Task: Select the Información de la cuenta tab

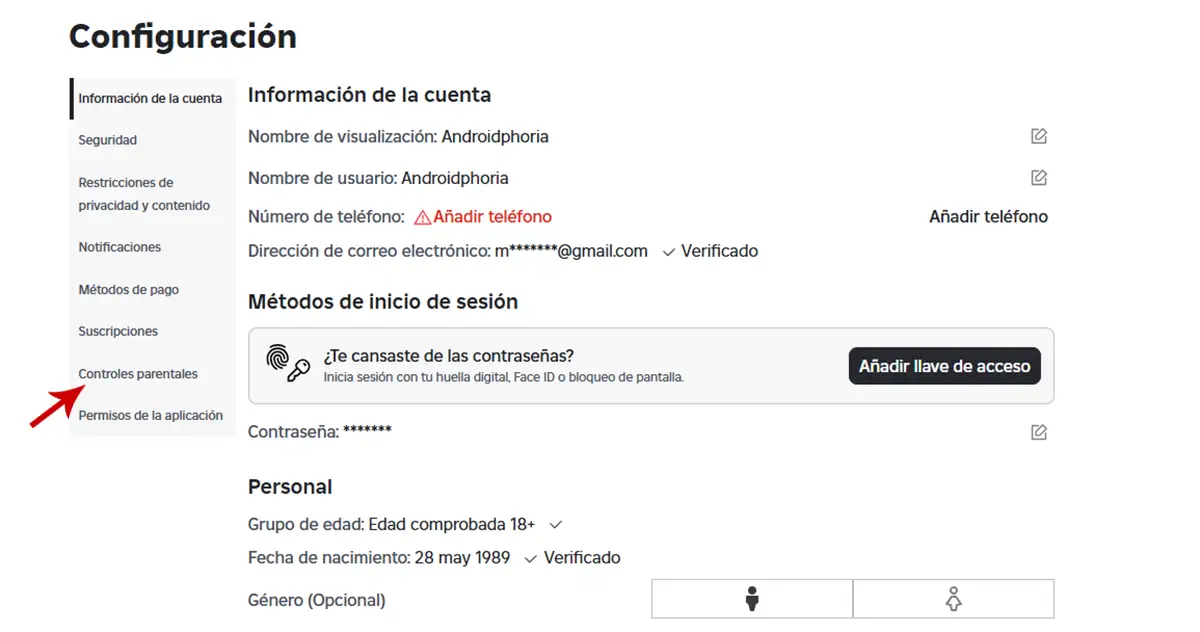Action: 150,98
